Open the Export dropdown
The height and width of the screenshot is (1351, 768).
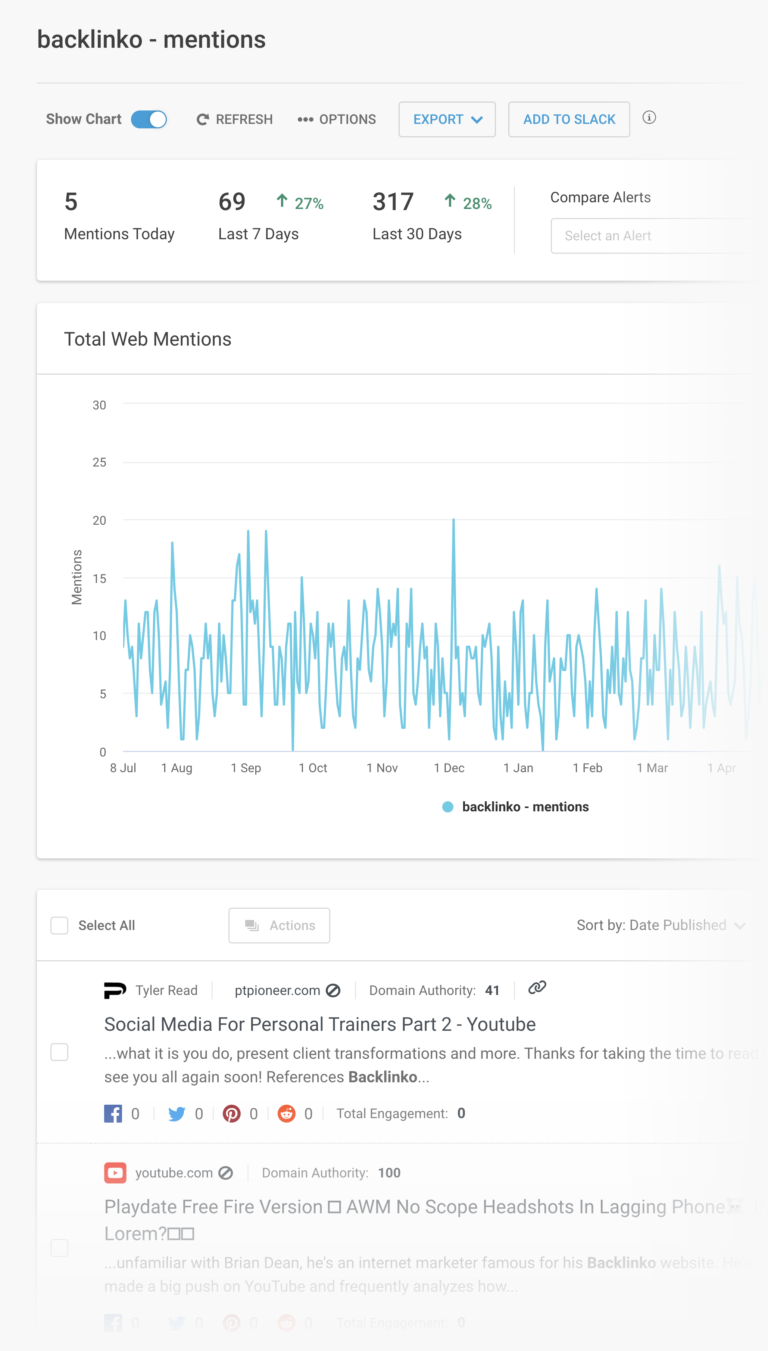pyautogui.click(x=447, y=119)
